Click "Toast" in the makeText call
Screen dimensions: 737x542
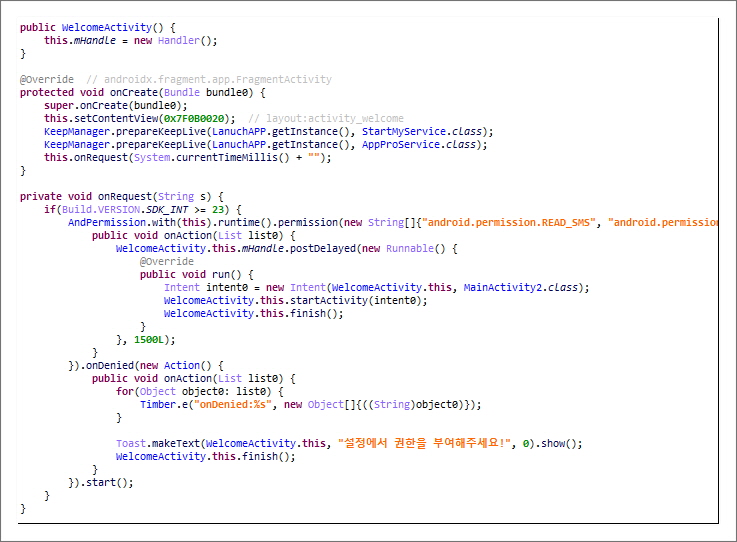click(x=131, y=443)
